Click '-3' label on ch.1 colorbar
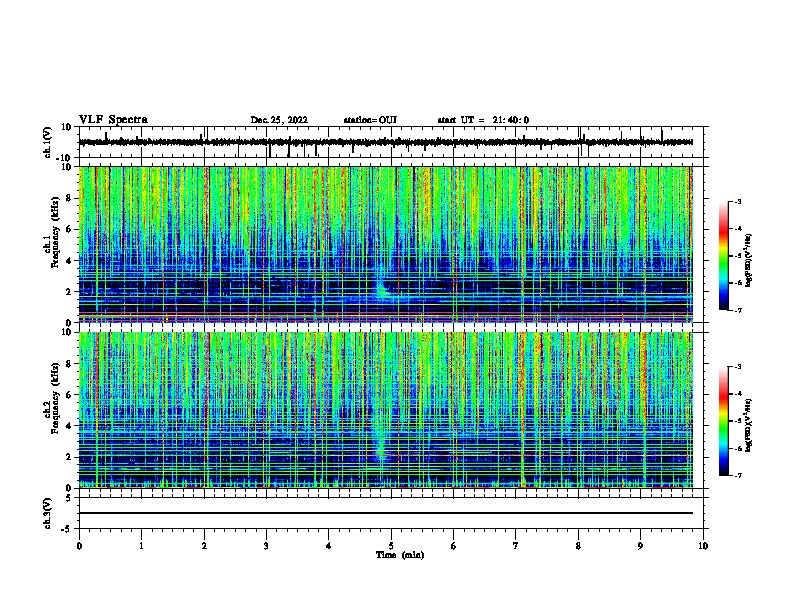Image resolution: width=792 pixels, height=612 pixels. [737, 201]
